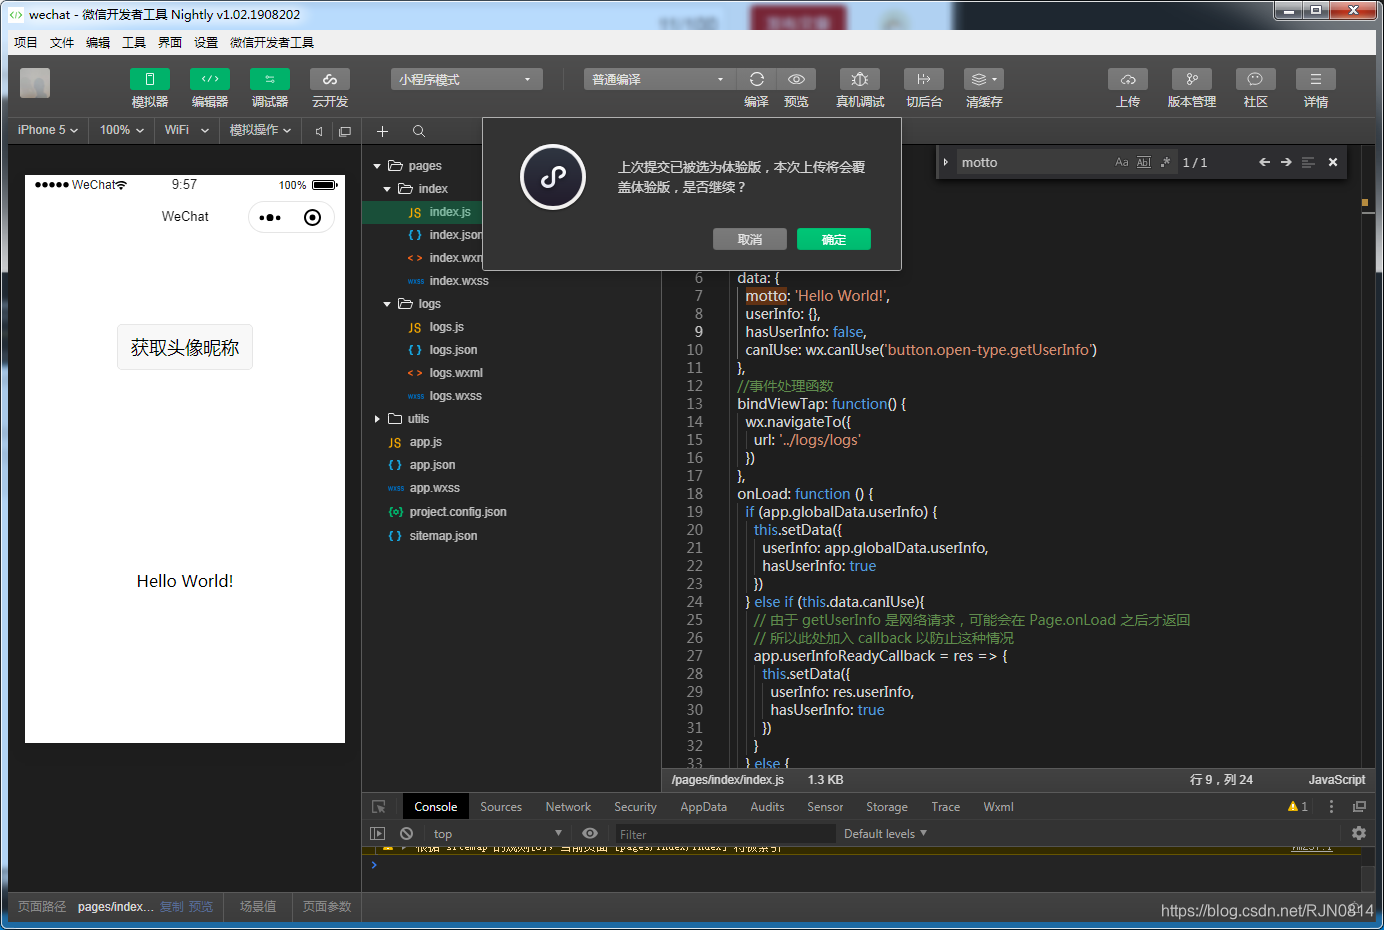Collapse the pages folder
This screenshot has width=1384, height=930.
(x=377, y=166)
